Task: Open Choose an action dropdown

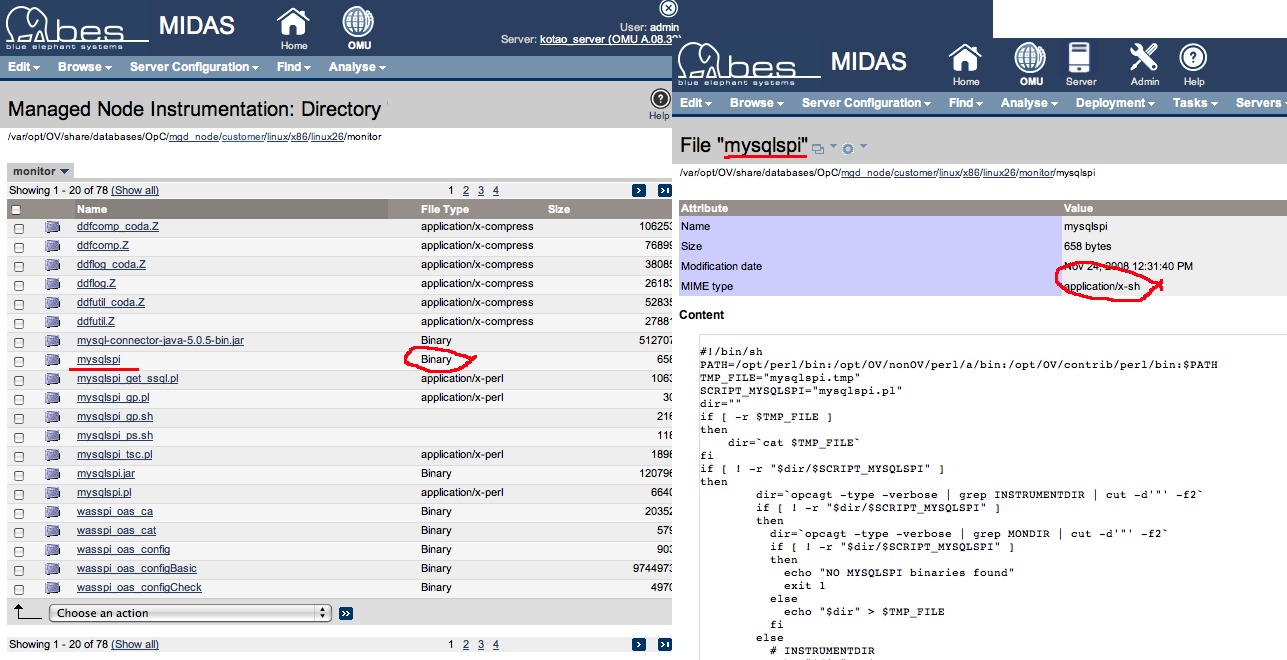Action: tap(191, 613)
